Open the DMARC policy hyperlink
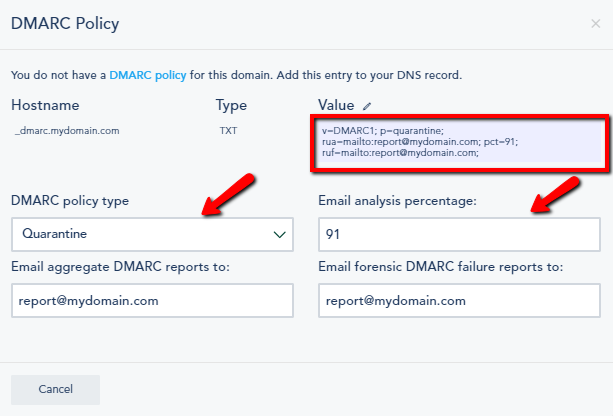613x416 pixels. tap(146, 75)
